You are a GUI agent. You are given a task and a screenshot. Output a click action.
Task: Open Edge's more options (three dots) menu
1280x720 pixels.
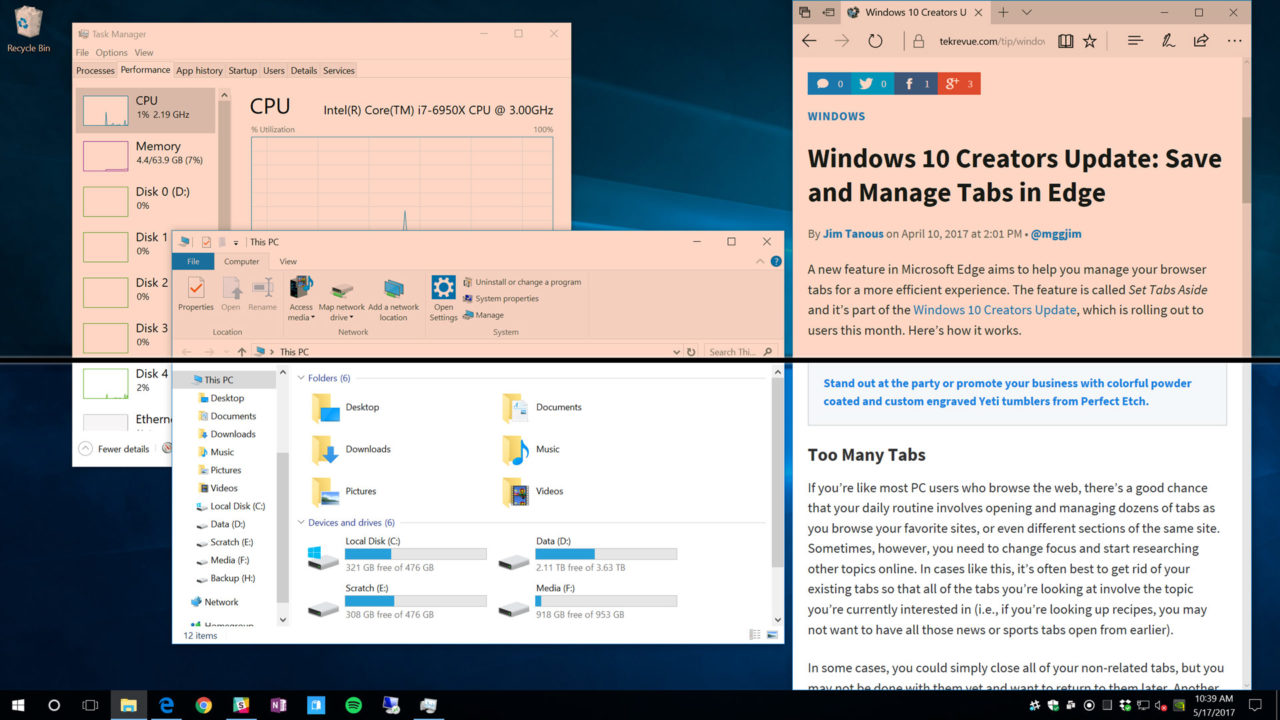coord(1235,41)
